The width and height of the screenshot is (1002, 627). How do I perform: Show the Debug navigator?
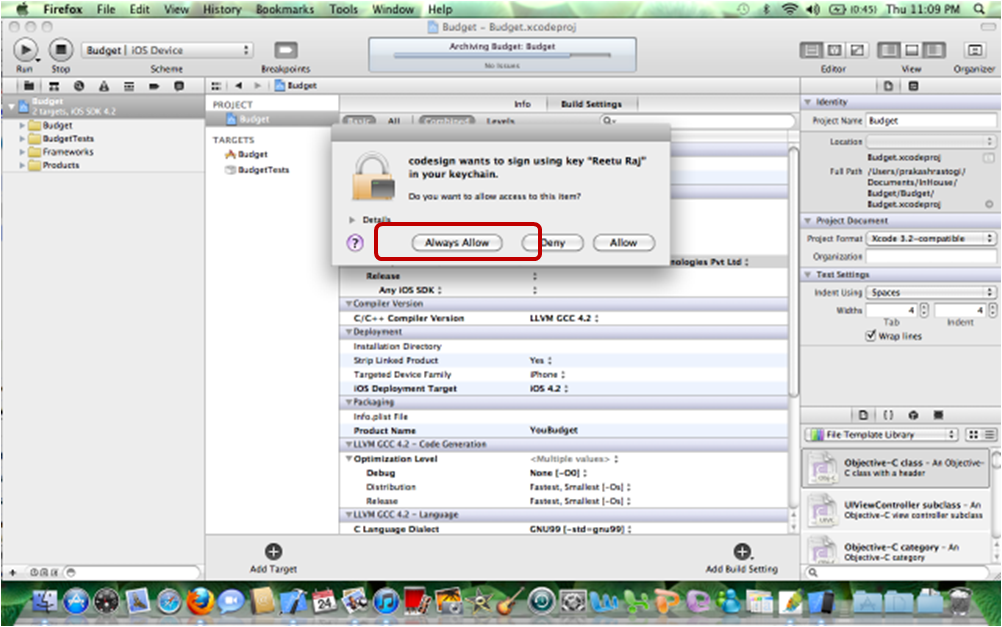[129, 86]
